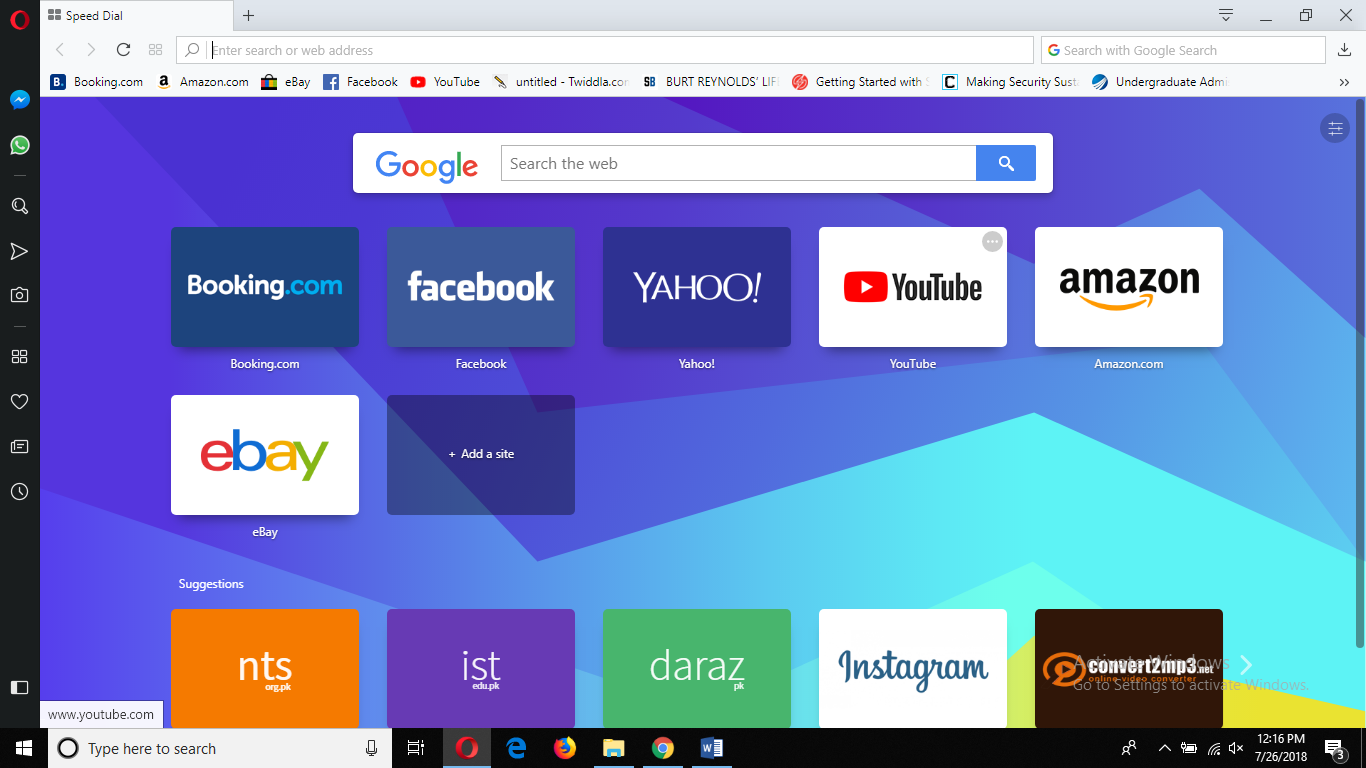Image resolution: width=1366 pixels, height=768 pixels.
Task: Open My Flow in the sidebar
Action: pyautogui.click(x=18, y=251)
